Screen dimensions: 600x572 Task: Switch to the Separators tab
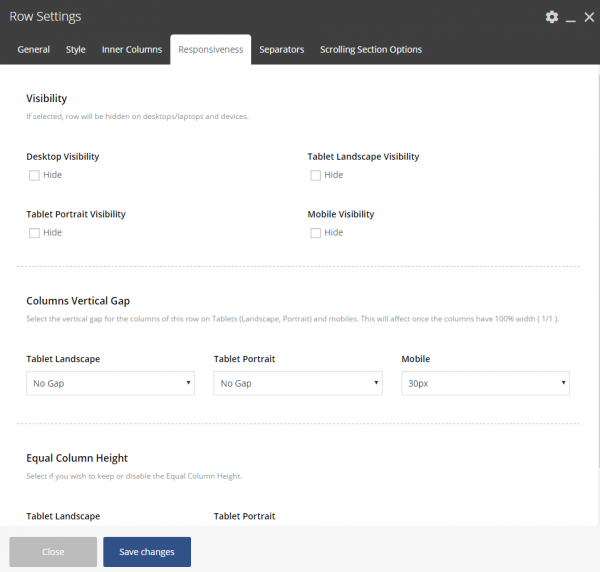[x=281, y=50]
